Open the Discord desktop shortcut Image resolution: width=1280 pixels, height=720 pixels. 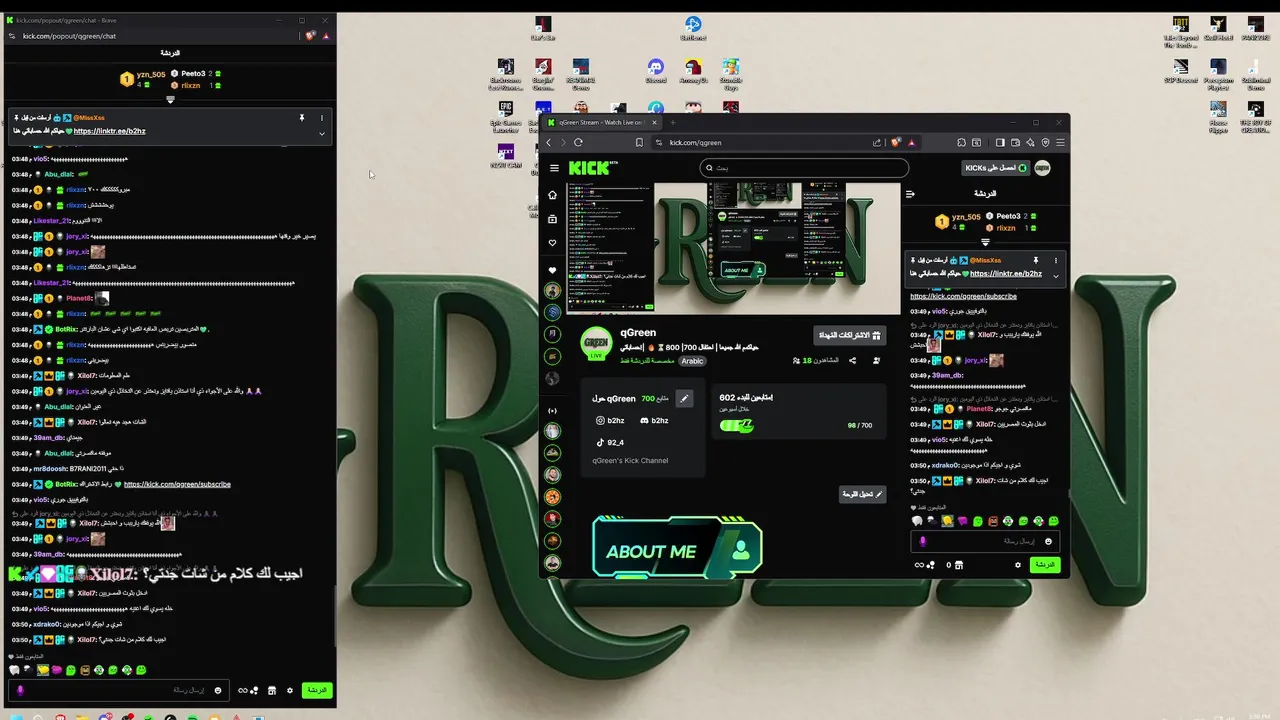(655, 71)
